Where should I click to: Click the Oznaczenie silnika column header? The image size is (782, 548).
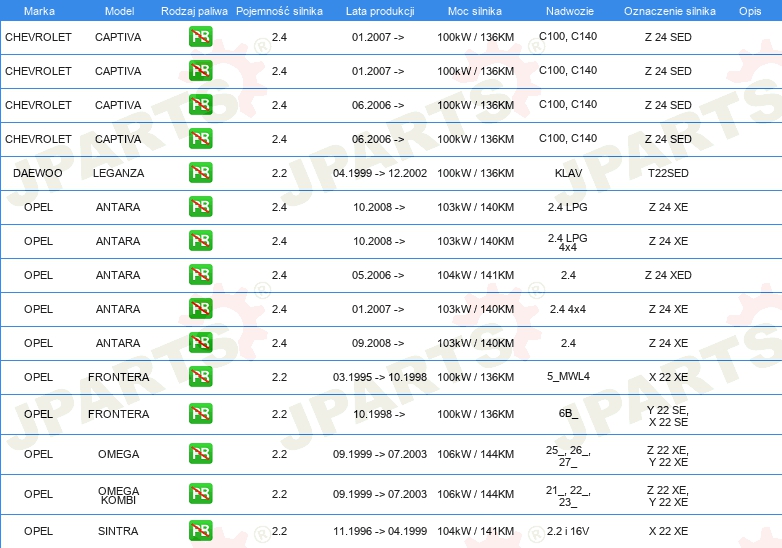tap(670, 11)
